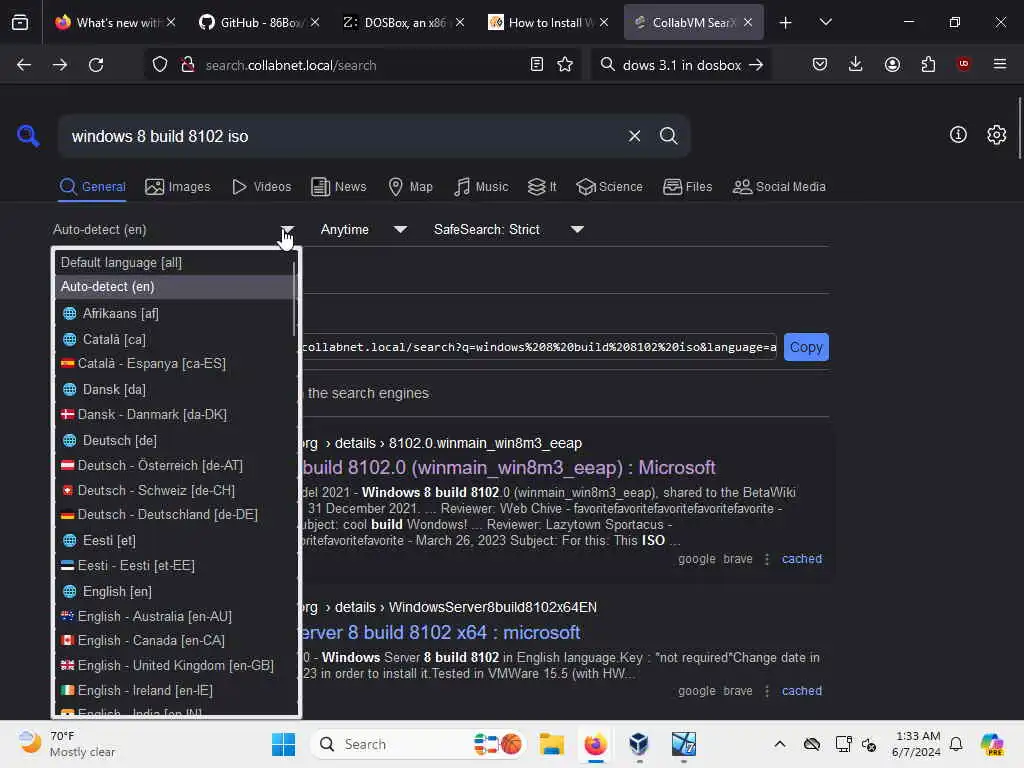Switch to the General search tab
This screenshot has height=768, width=1024.
92,187
